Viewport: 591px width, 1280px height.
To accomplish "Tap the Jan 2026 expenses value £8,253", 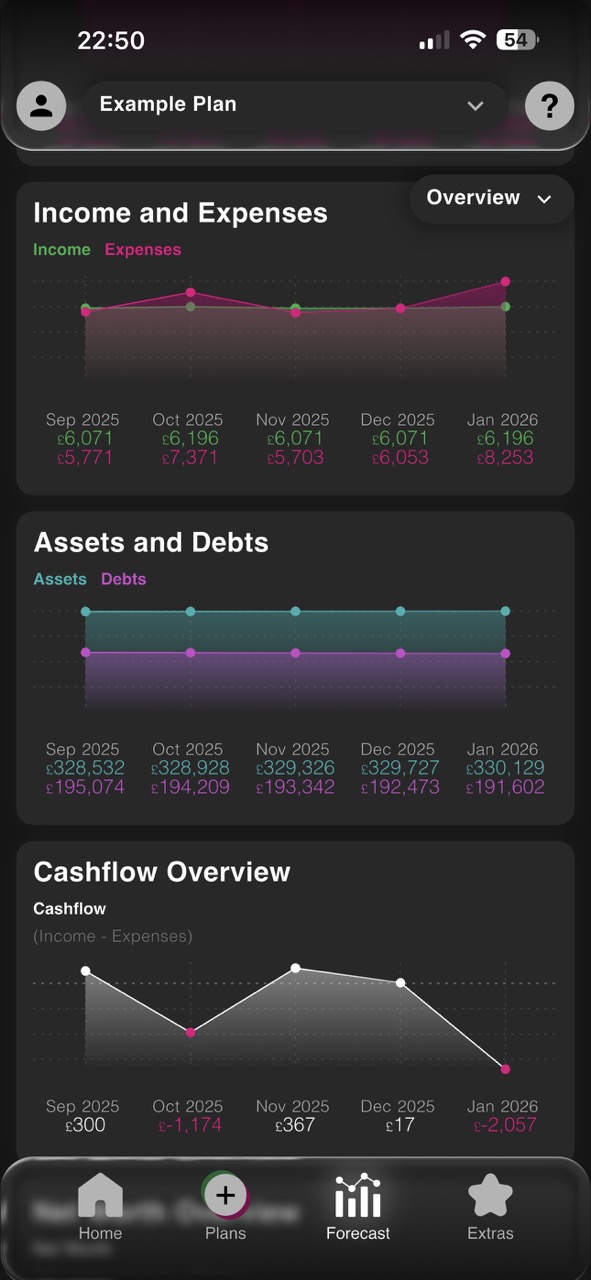I will (505, 455).
